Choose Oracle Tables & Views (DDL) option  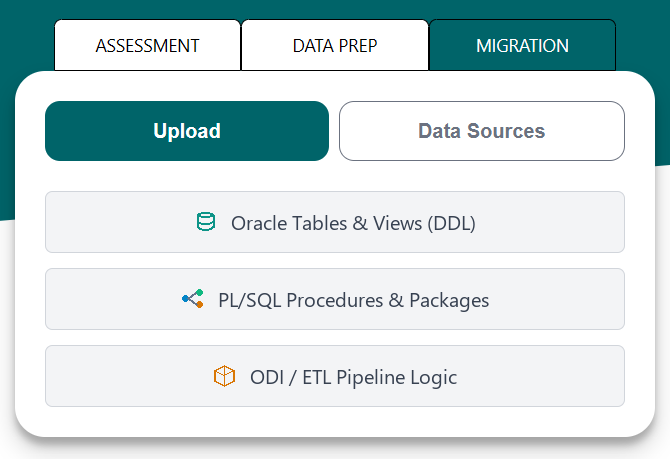point(335,222)
